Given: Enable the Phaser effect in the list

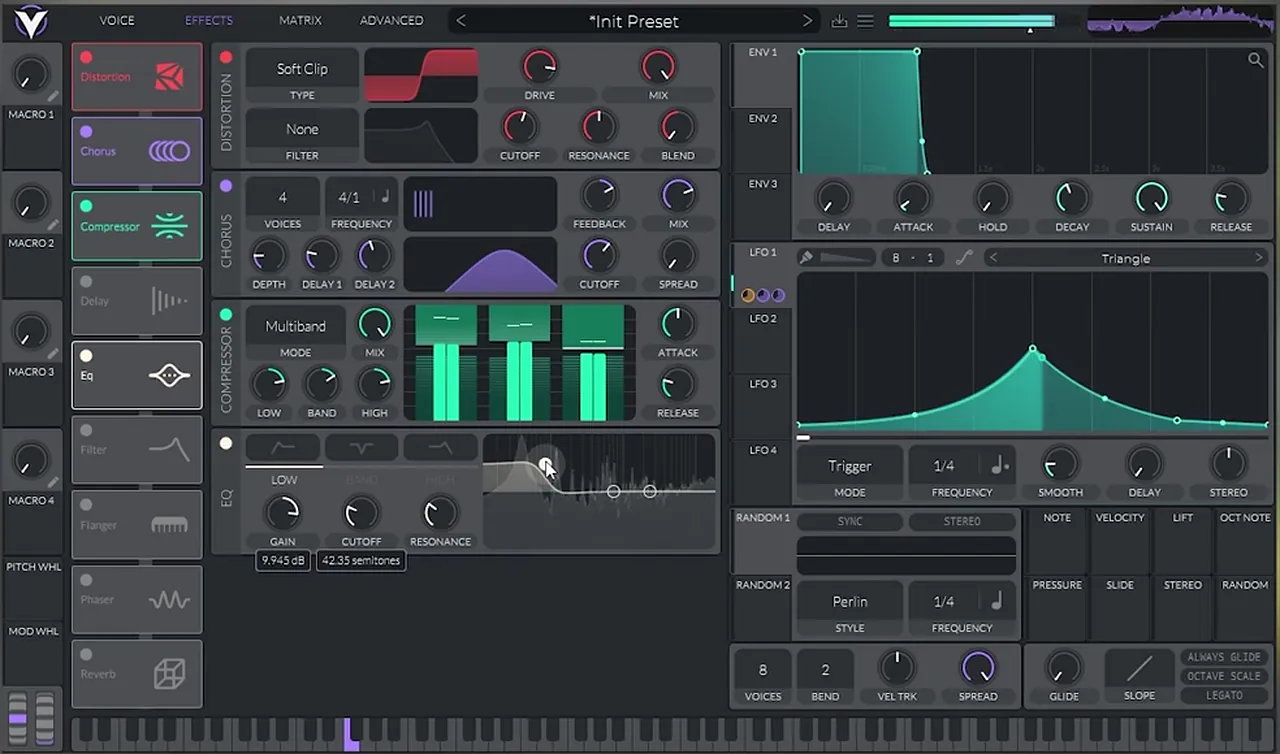Looking at the screenshot, I should point(86,580).
